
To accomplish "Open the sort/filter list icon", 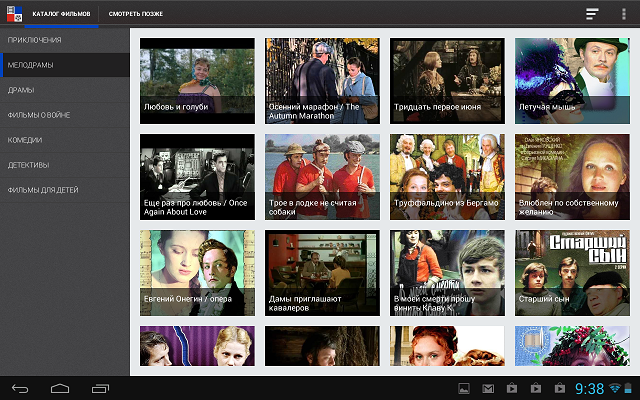I will pos(592,14).
